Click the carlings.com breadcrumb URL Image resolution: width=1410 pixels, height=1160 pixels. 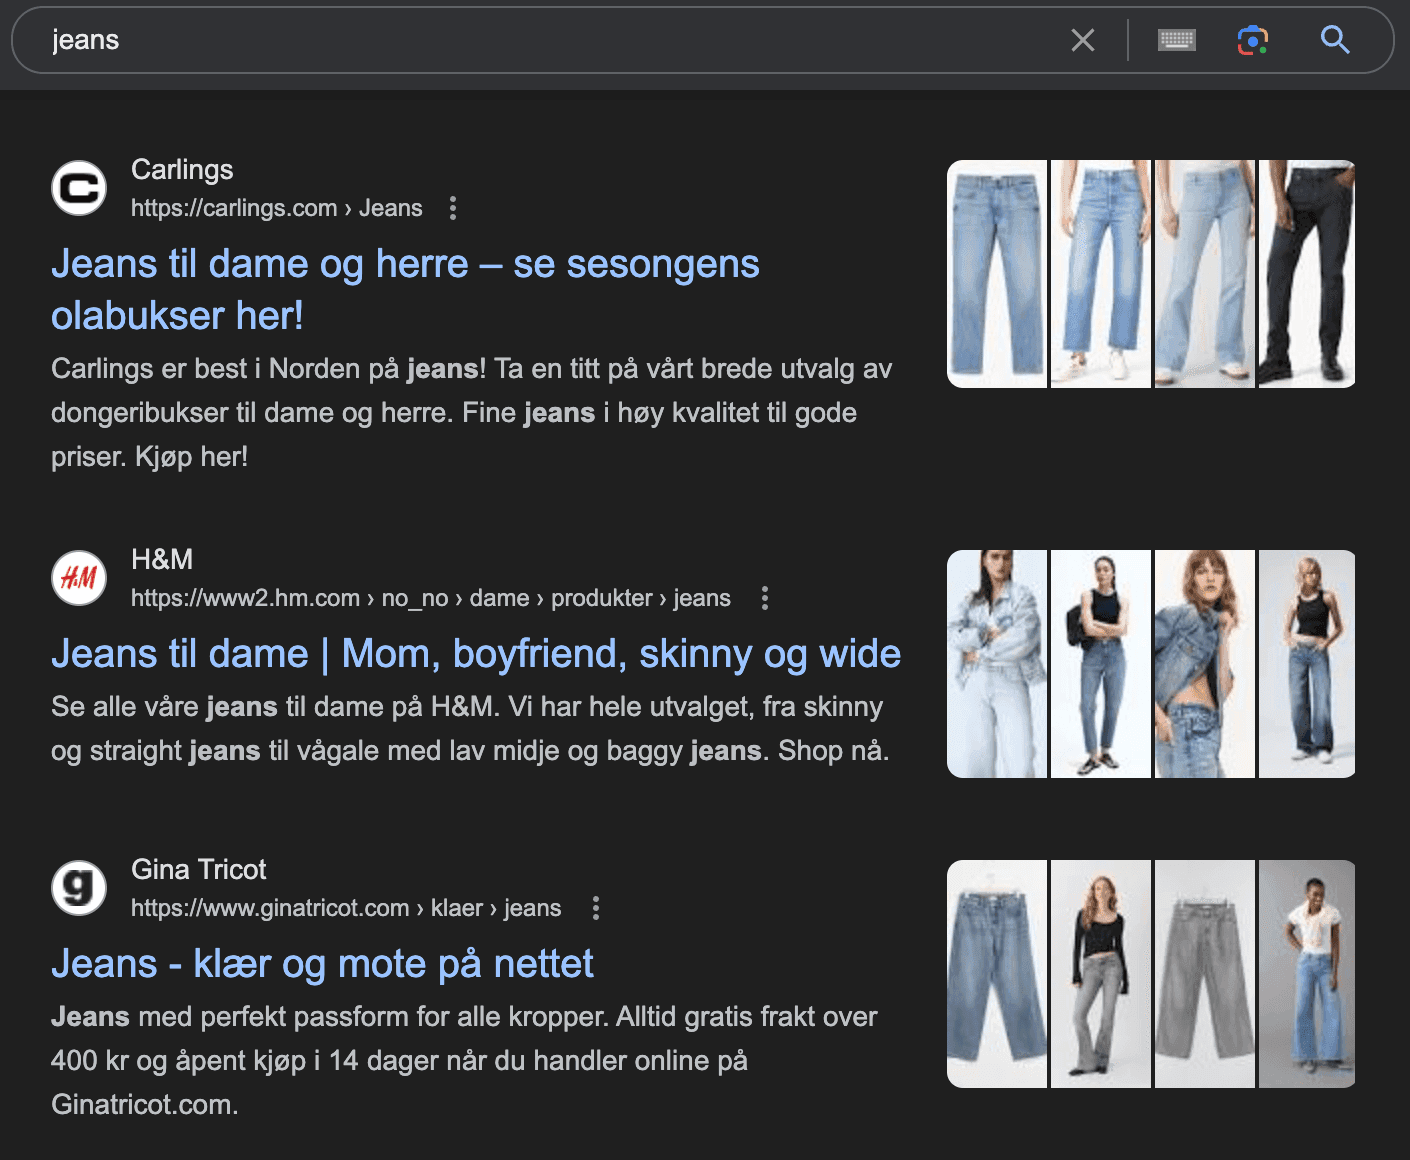233,207
